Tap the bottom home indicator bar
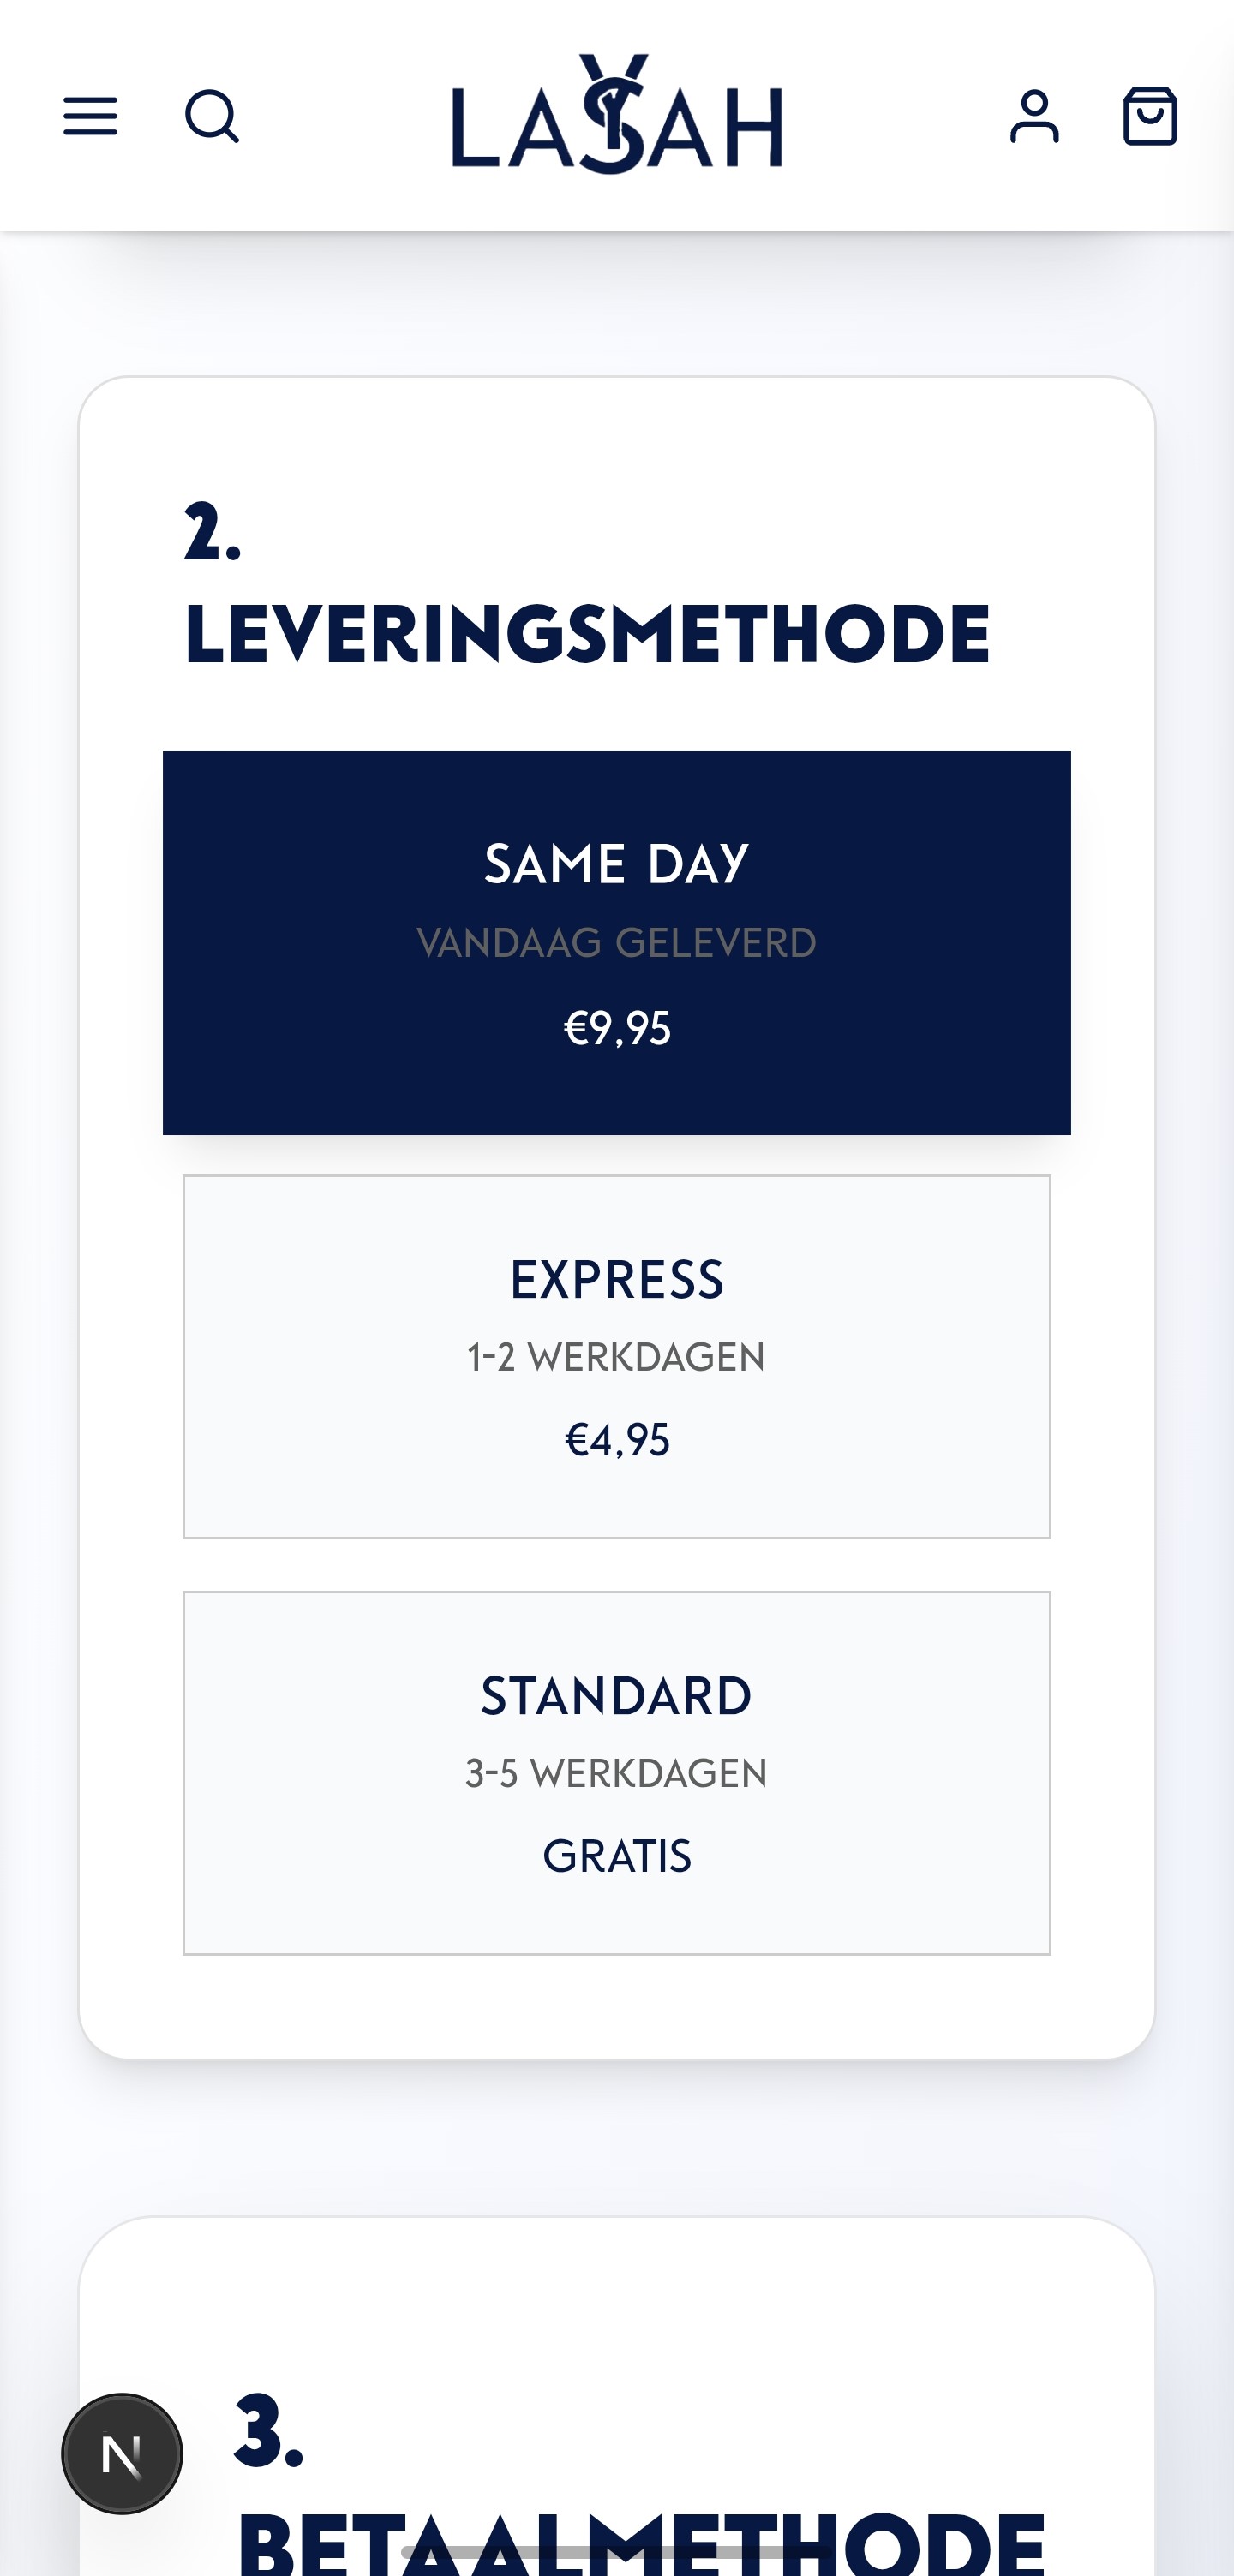Image resolution: width=1234 pixels, height=2576 pixels. [617, 2553]
